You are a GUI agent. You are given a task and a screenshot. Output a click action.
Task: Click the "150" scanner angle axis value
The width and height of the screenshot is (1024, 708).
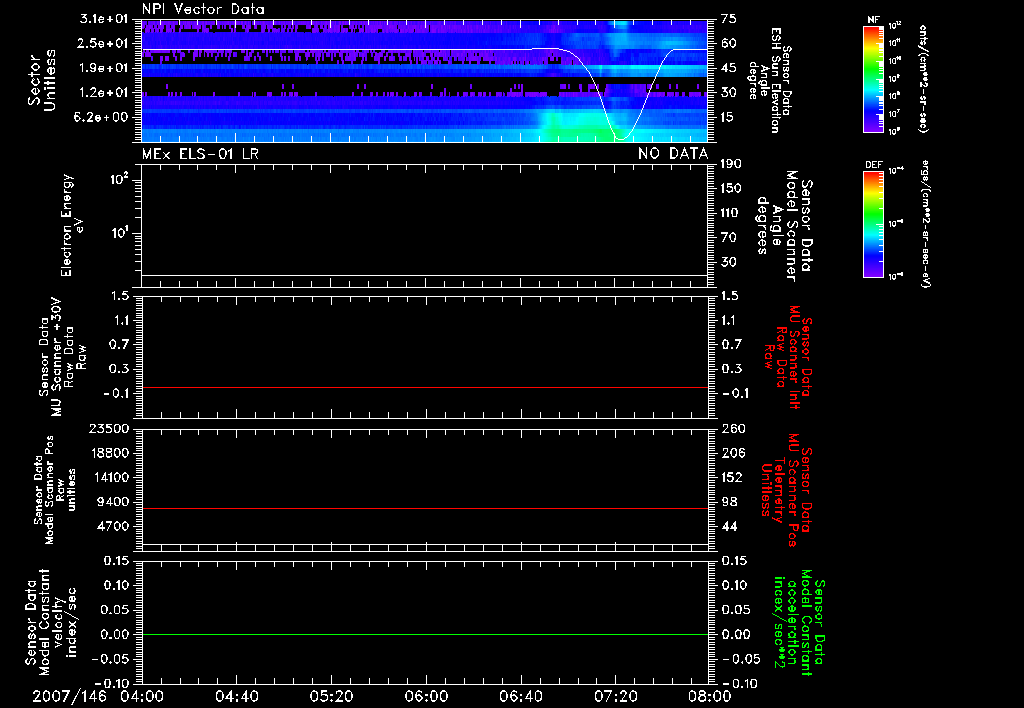pyautogui.click(x=731, y=188)
